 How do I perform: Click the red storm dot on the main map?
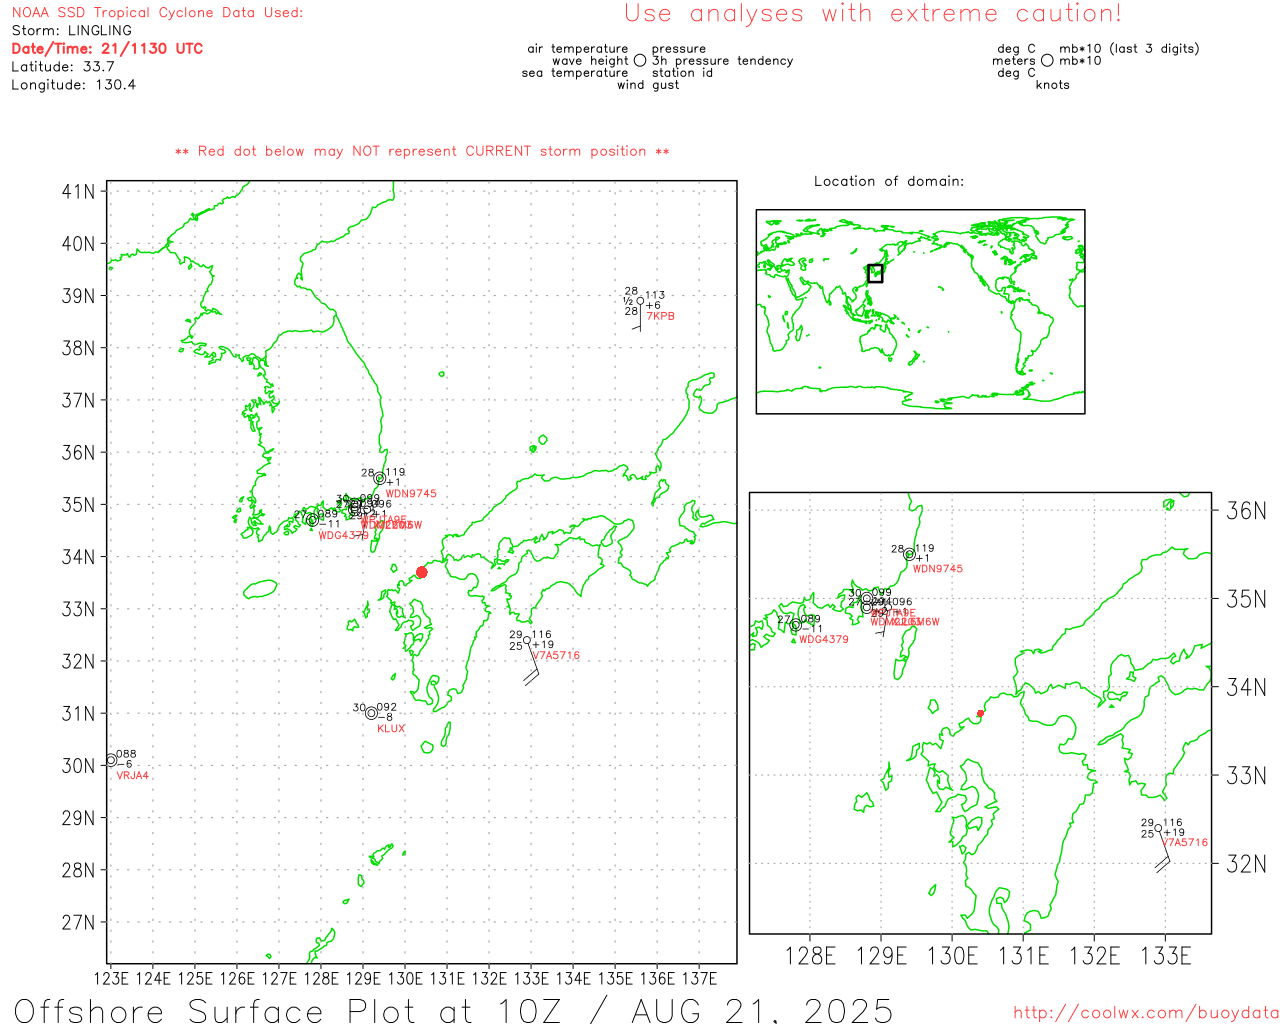coord(421,572)
